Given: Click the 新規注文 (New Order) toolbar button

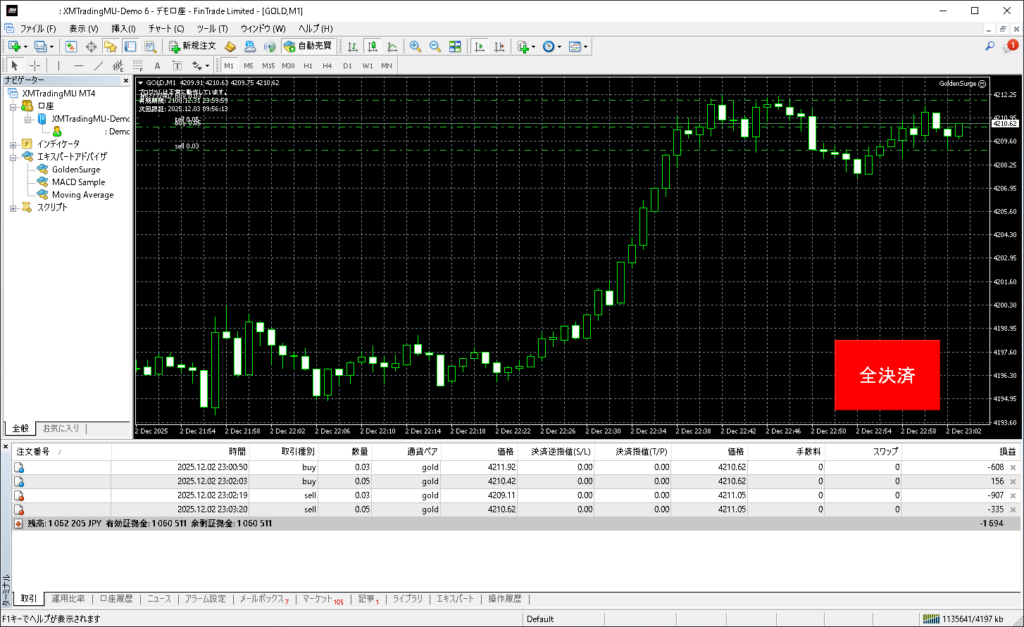Looking at the screenshot, I should (x=191, y=46).
